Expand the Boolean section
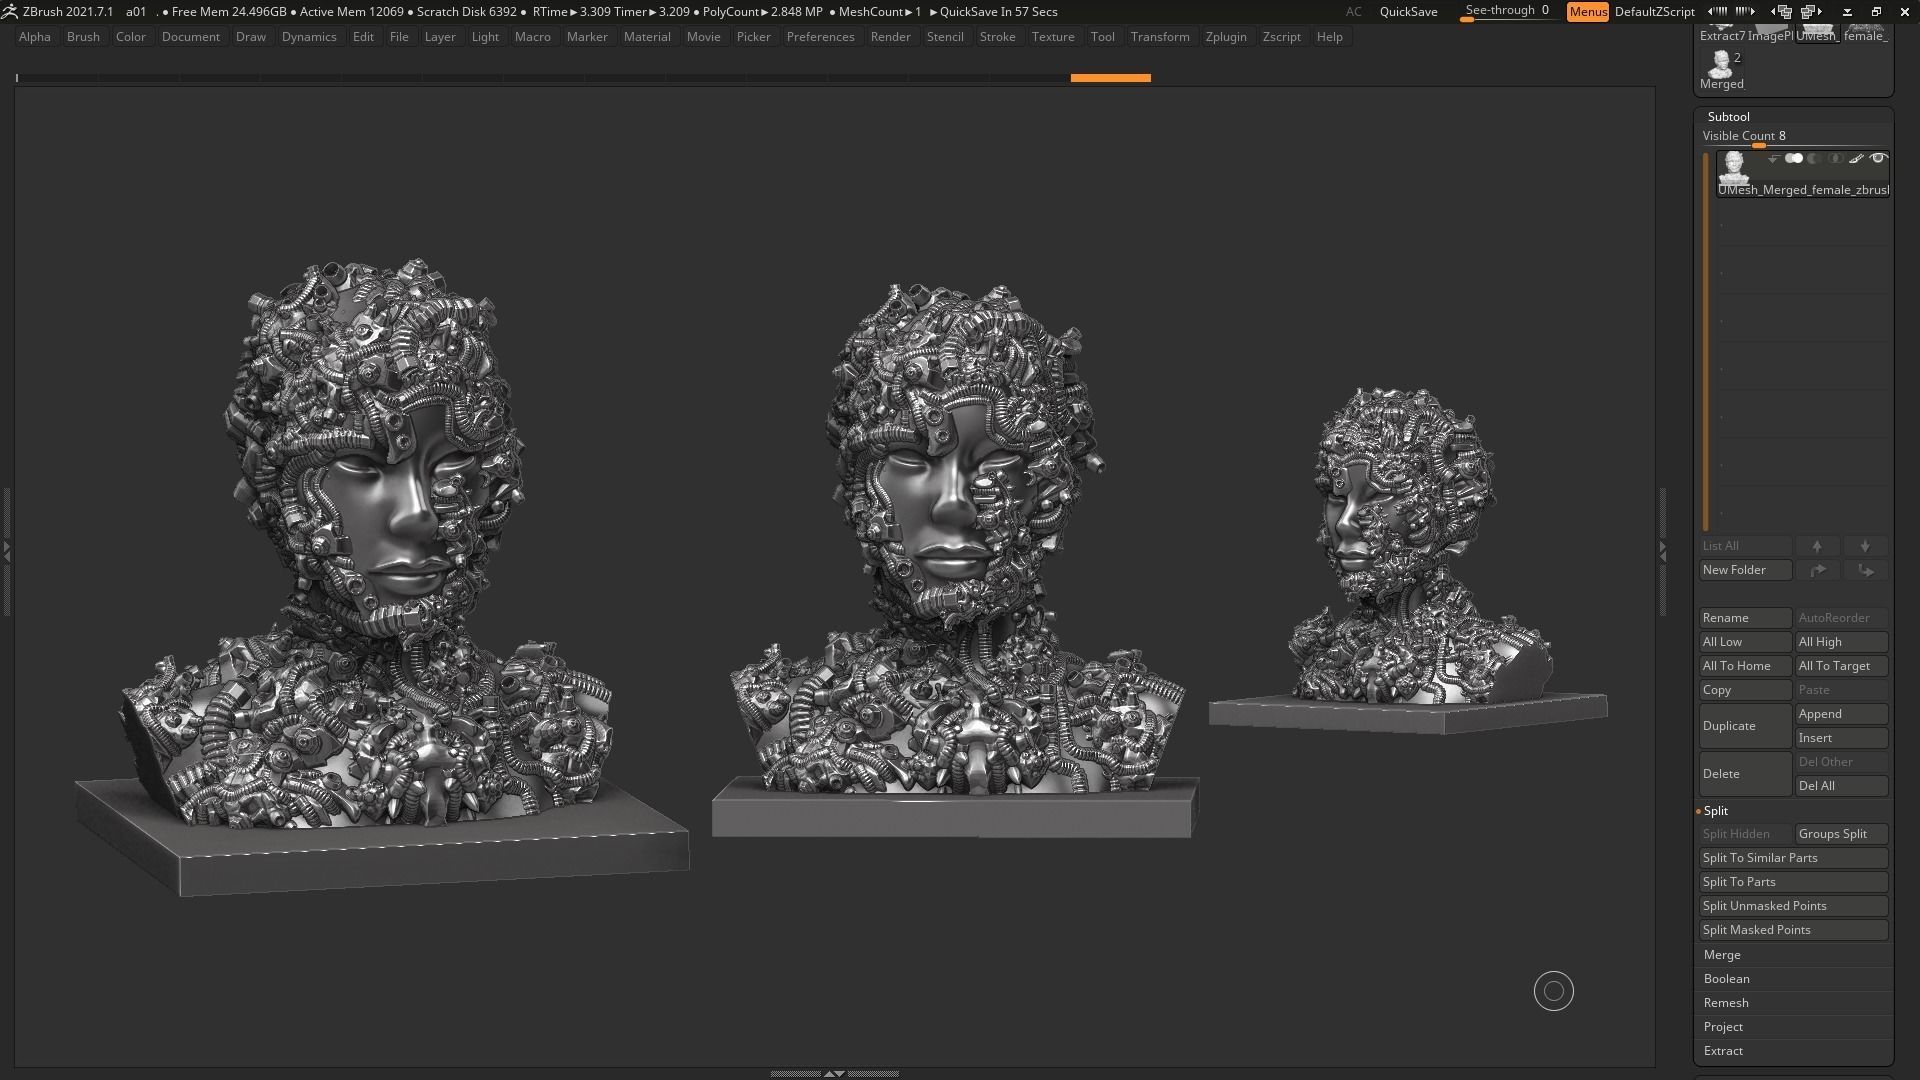 tap(1726, 979)
